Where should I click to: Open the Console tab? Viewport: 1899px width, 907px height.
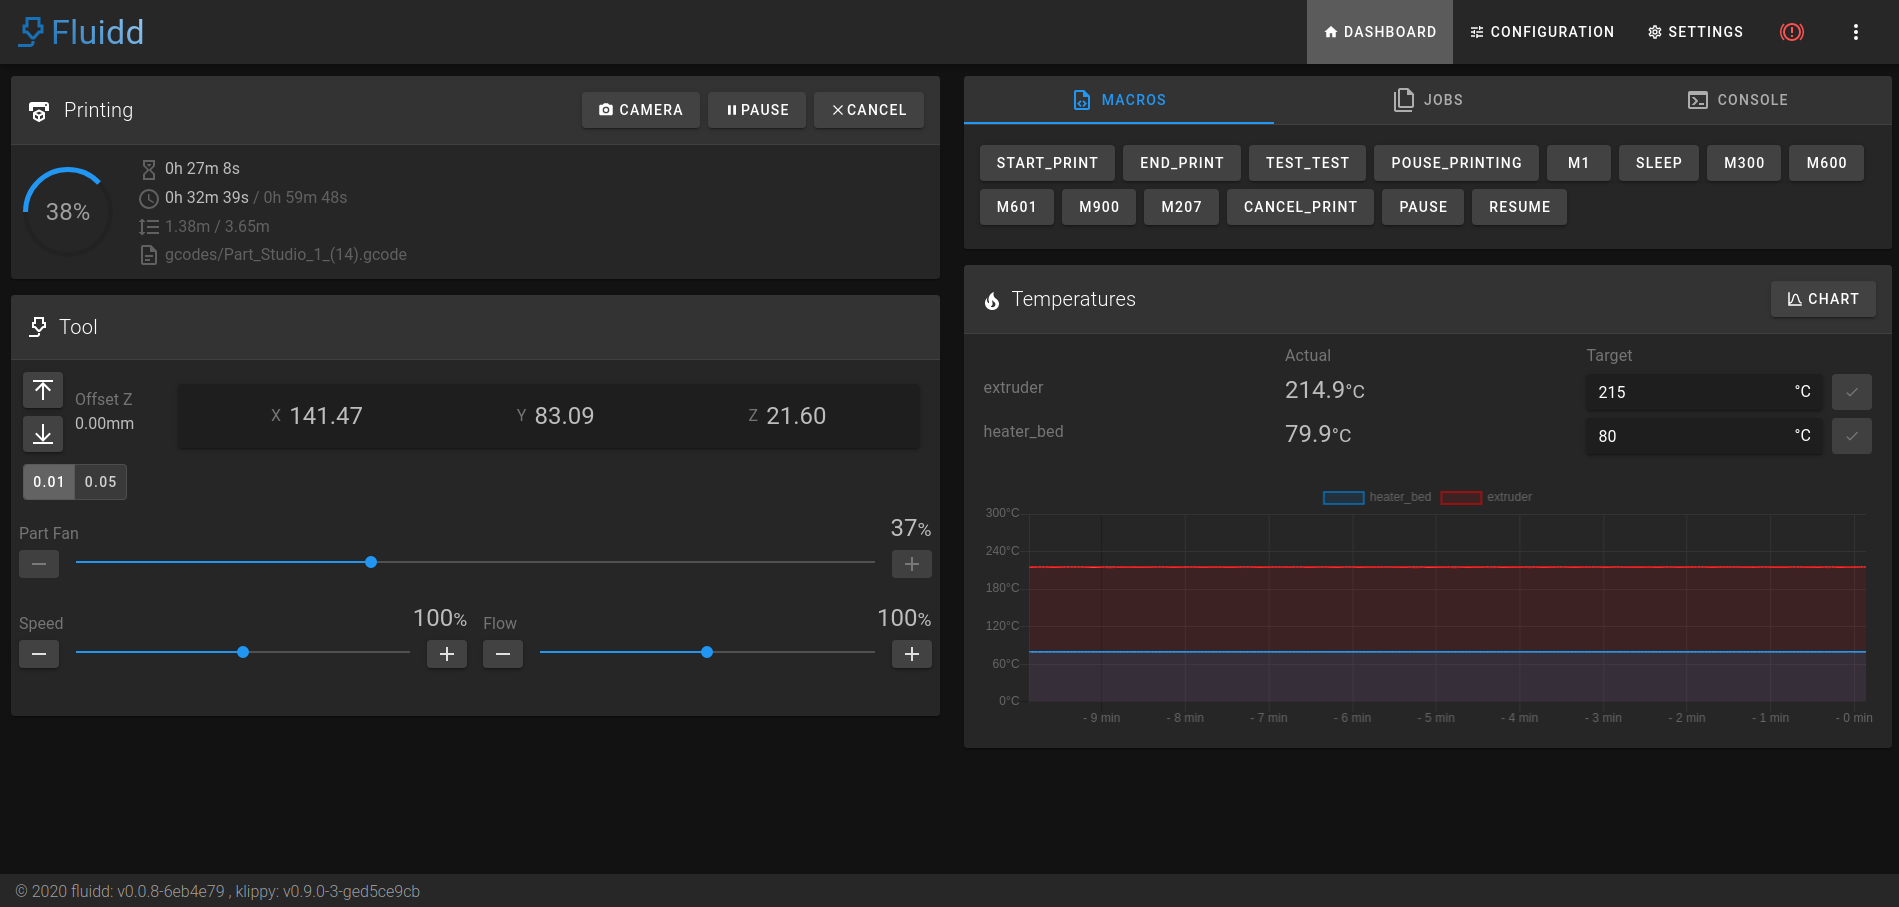pos(1737,100)
